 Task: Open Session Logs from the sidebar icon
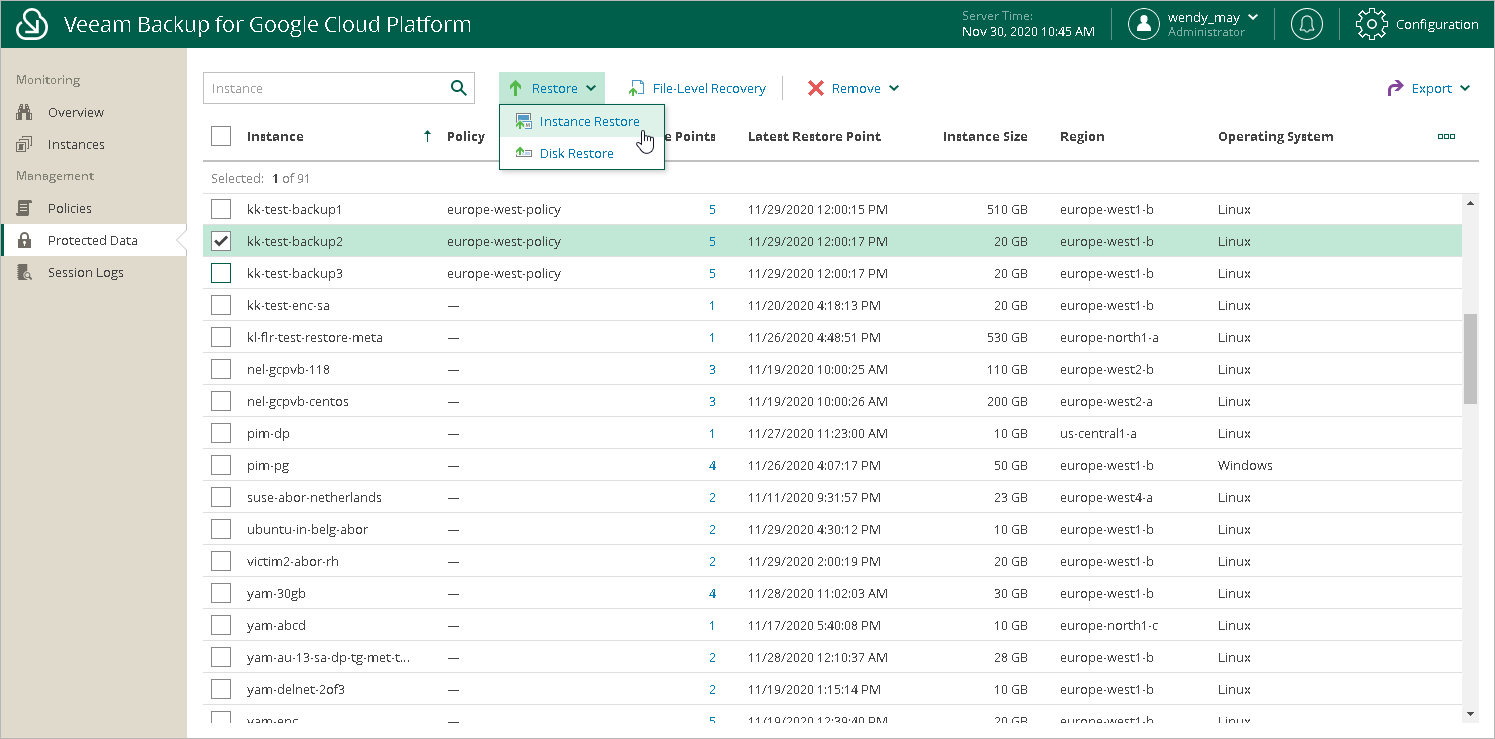26,273
